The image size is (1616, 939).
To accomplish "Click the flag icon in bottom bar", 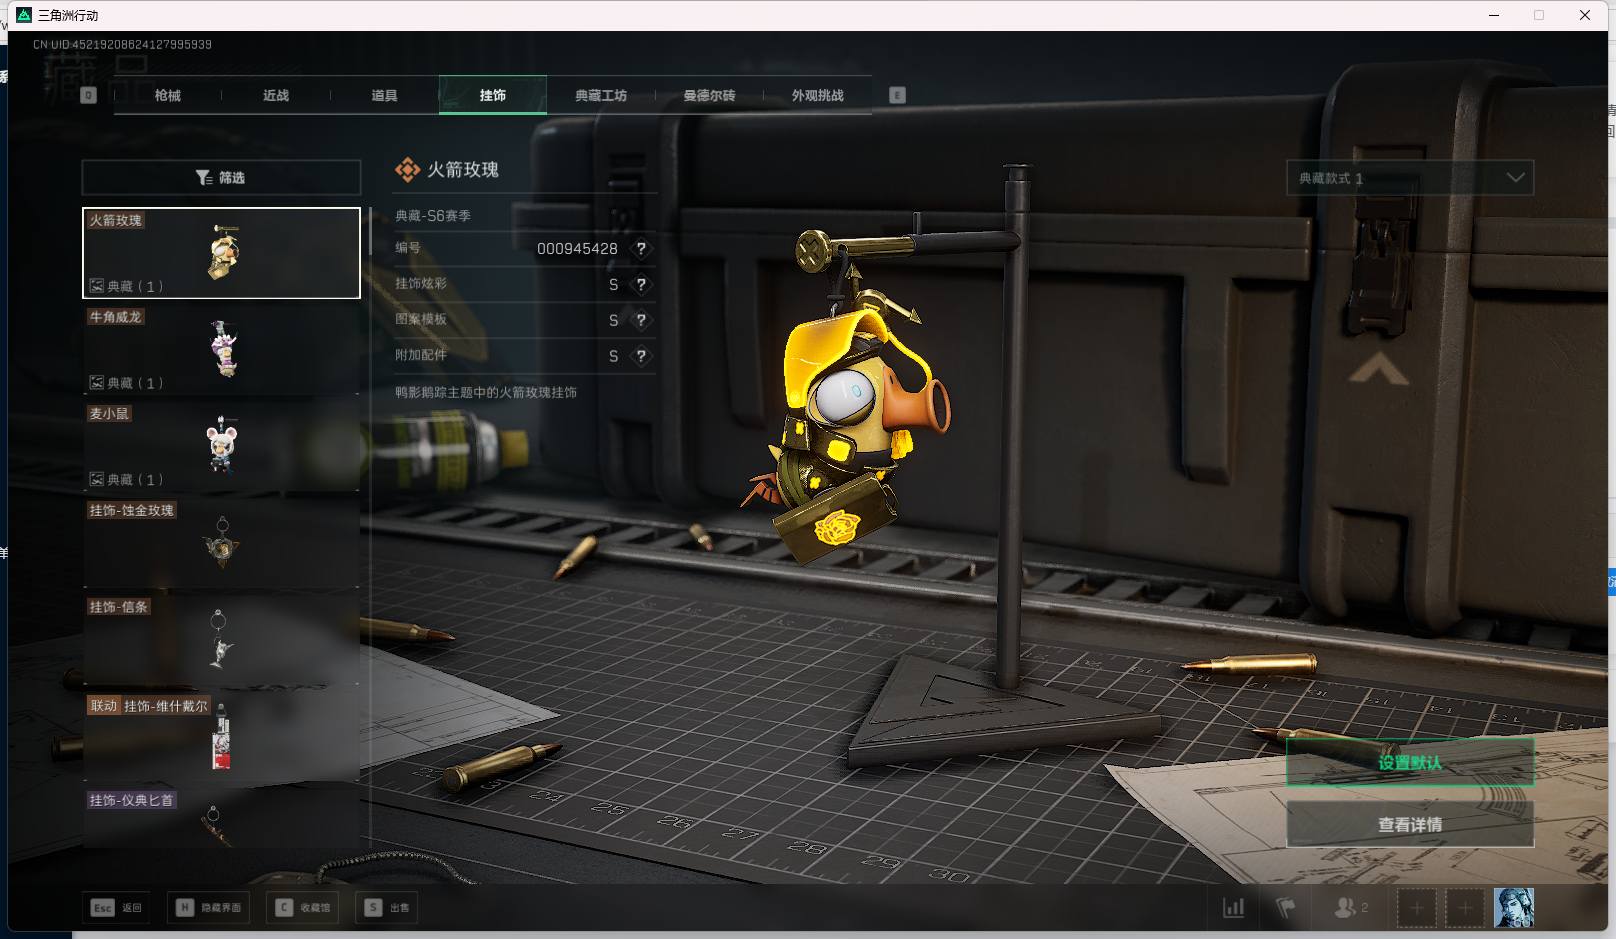I will [1286, 908].
